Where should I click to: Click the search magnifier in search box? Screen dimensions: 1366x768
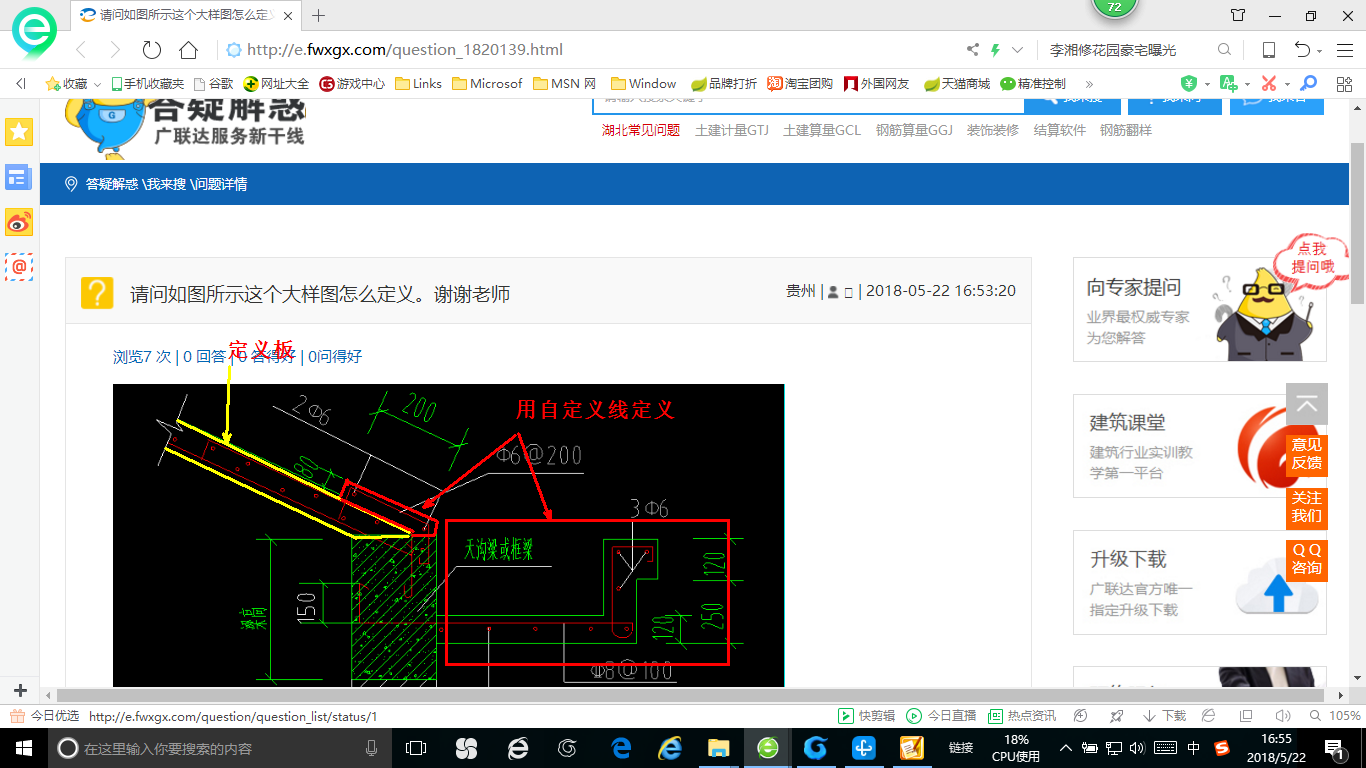(x=1224, y=50)
